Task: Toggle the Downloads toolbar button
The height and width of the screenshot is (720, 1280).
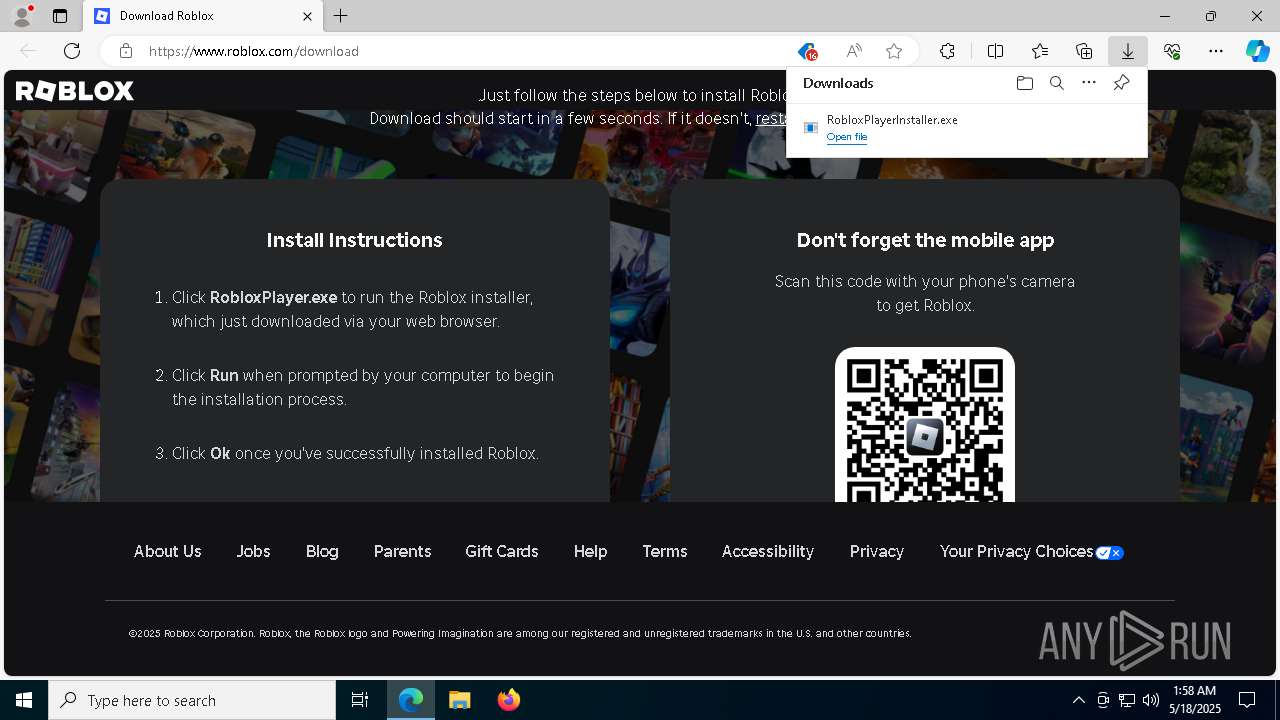Action: pos(1128,51)
